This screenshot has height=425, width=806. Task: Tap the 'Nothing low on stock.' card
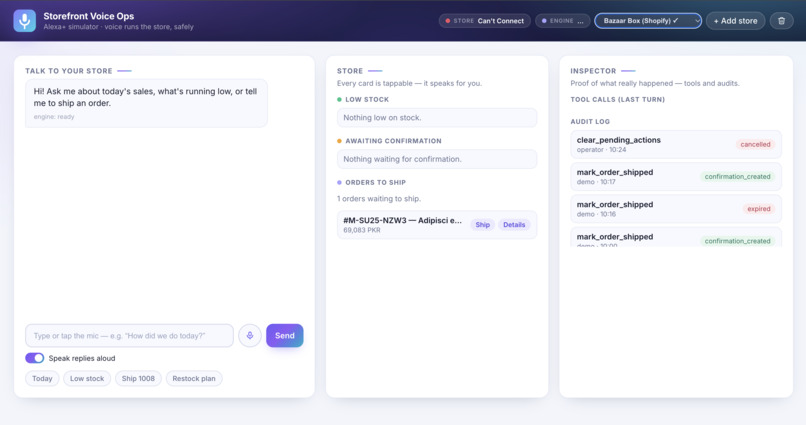[x=437, y=118]
